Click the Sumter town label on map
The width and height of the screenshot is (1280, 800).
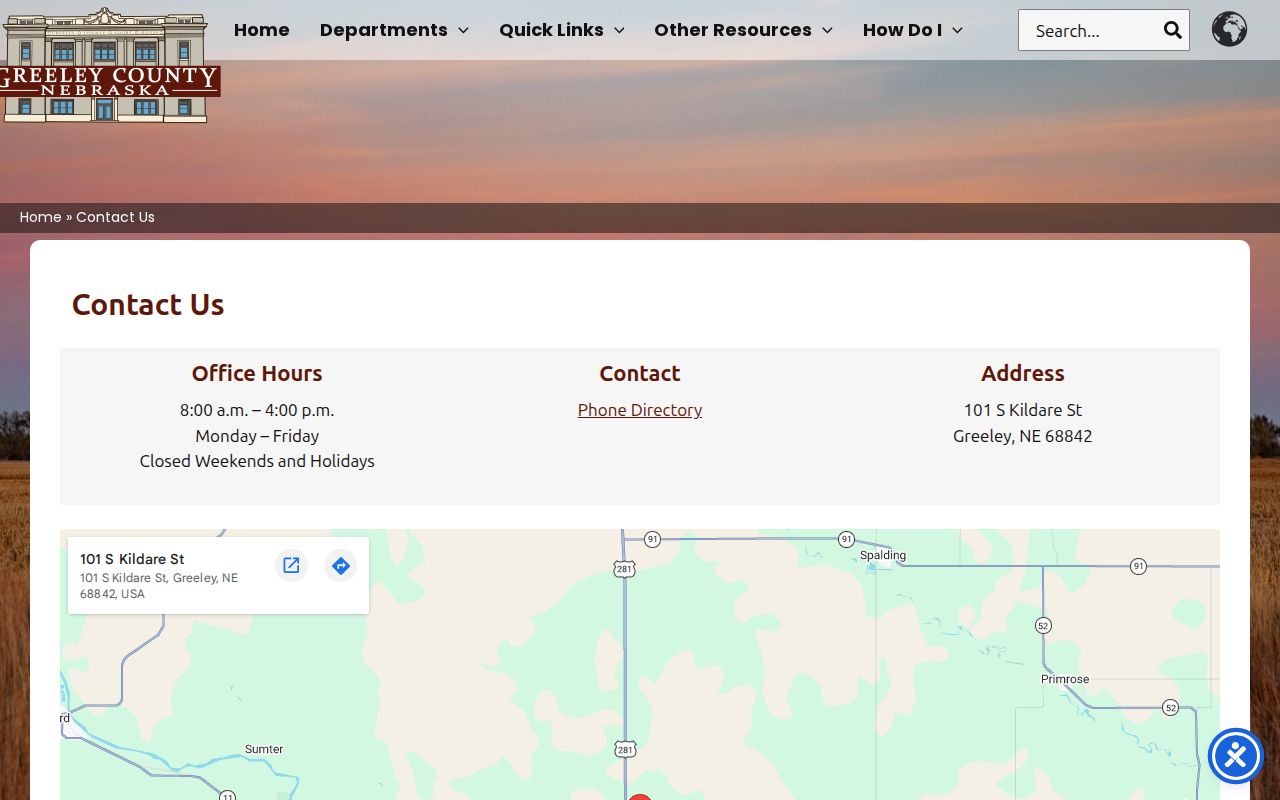[x=264, y=749]
